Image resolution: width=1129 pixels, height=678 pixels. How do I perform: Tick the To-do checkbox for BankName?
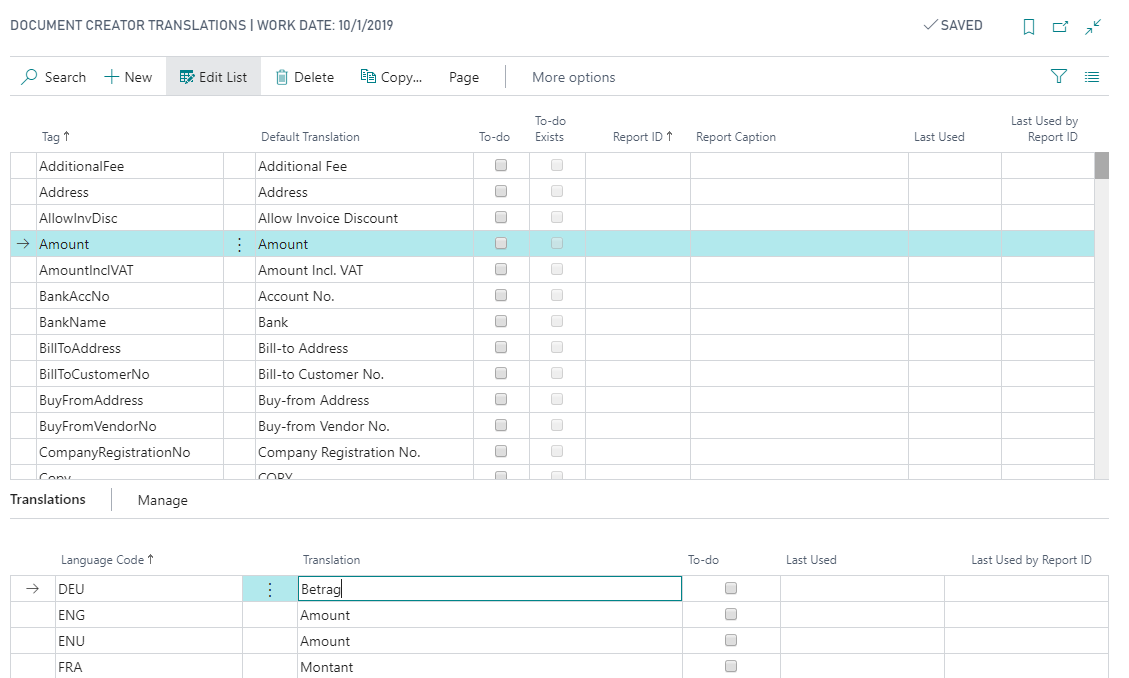(x=501, y=322)
